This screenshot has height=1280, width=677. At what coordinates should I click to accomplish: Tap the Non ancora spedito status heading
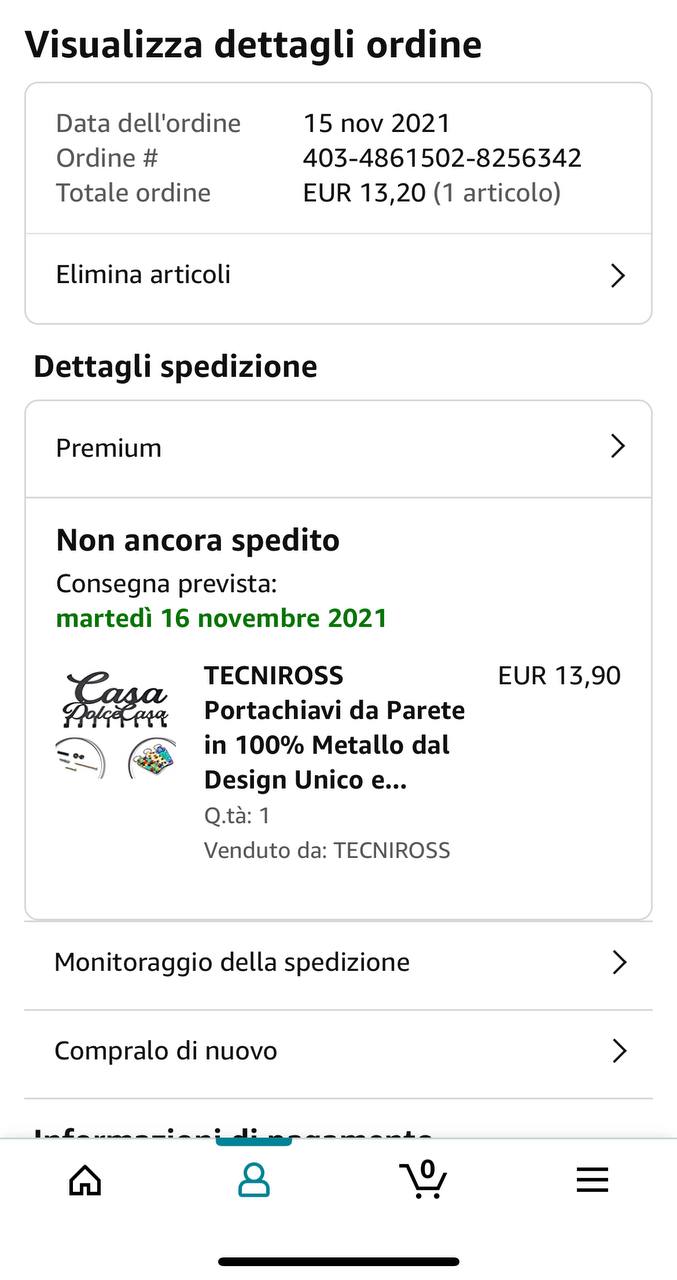(x=198, y=540)
